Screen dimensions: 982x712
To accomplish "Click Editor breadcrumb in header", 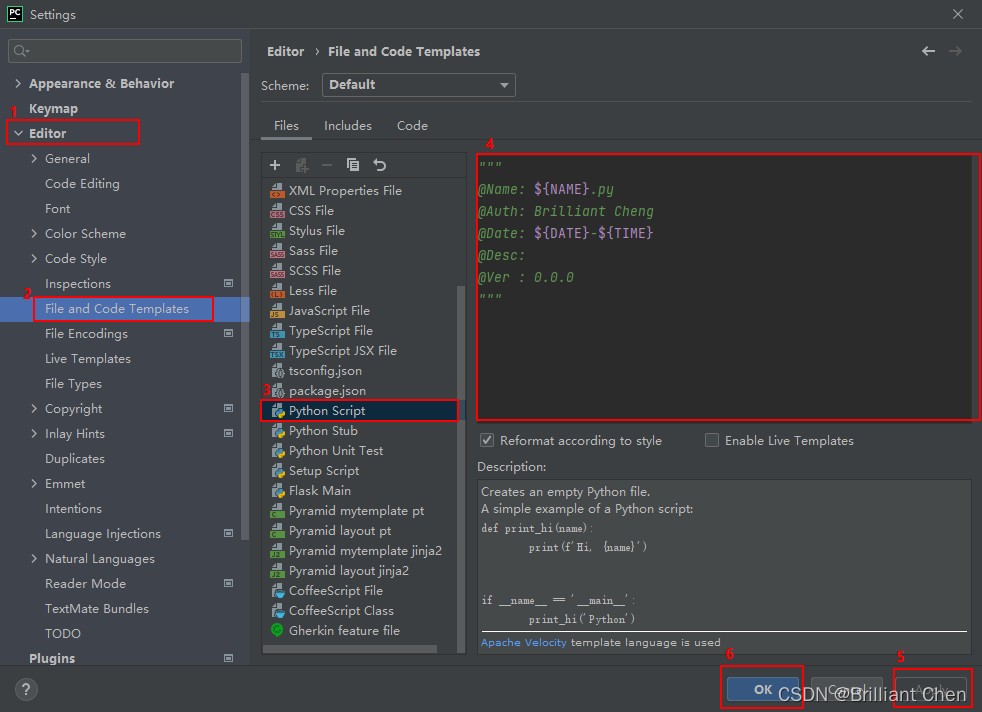I will pos(286,51).
